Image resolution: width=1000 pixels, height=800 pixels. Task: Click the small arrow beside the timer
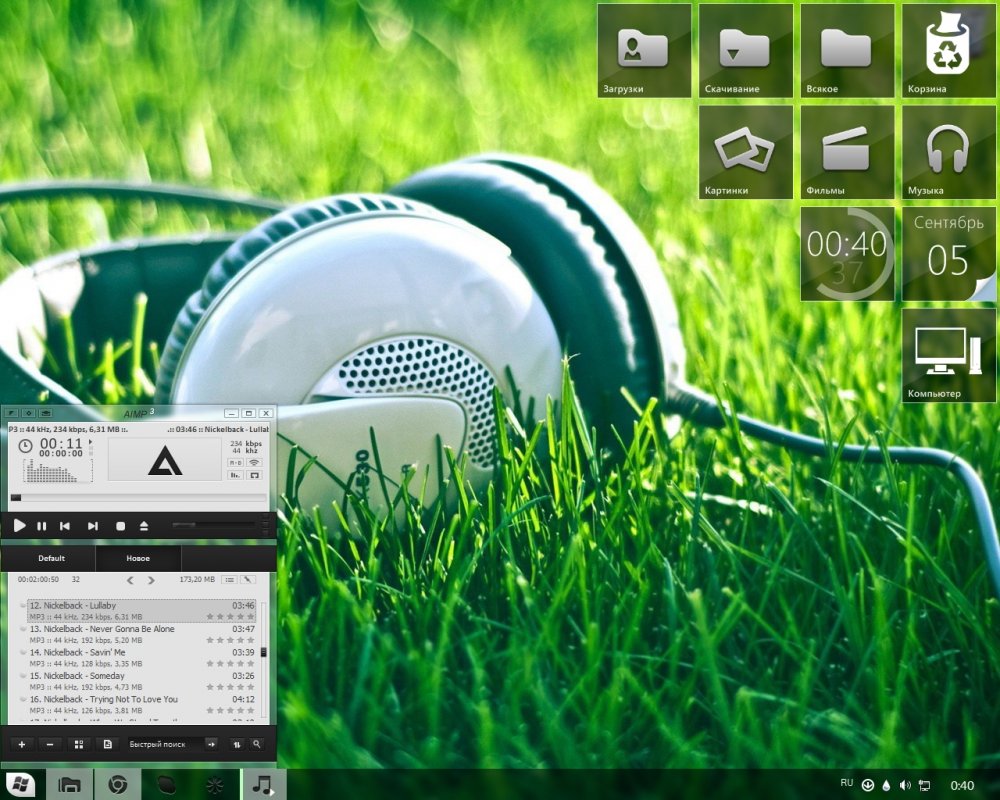pyautogui.click(x=90, y=441)
